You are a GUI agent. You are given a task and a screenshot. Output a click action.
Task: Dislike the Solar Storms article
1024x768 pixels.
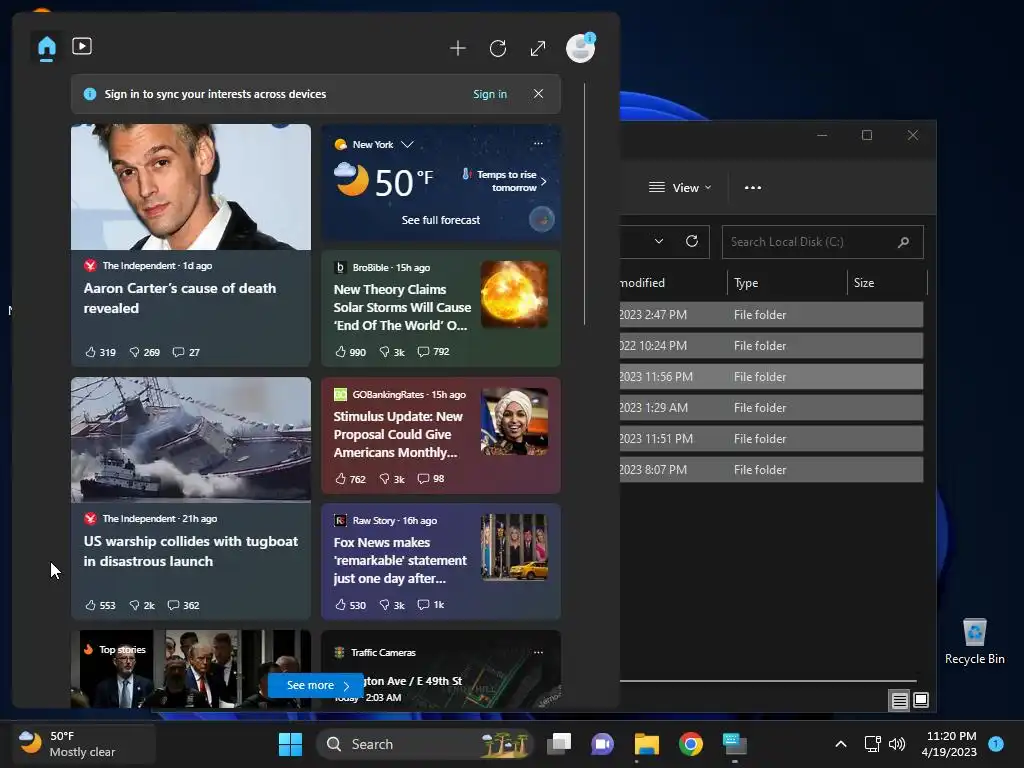[392, 352]
